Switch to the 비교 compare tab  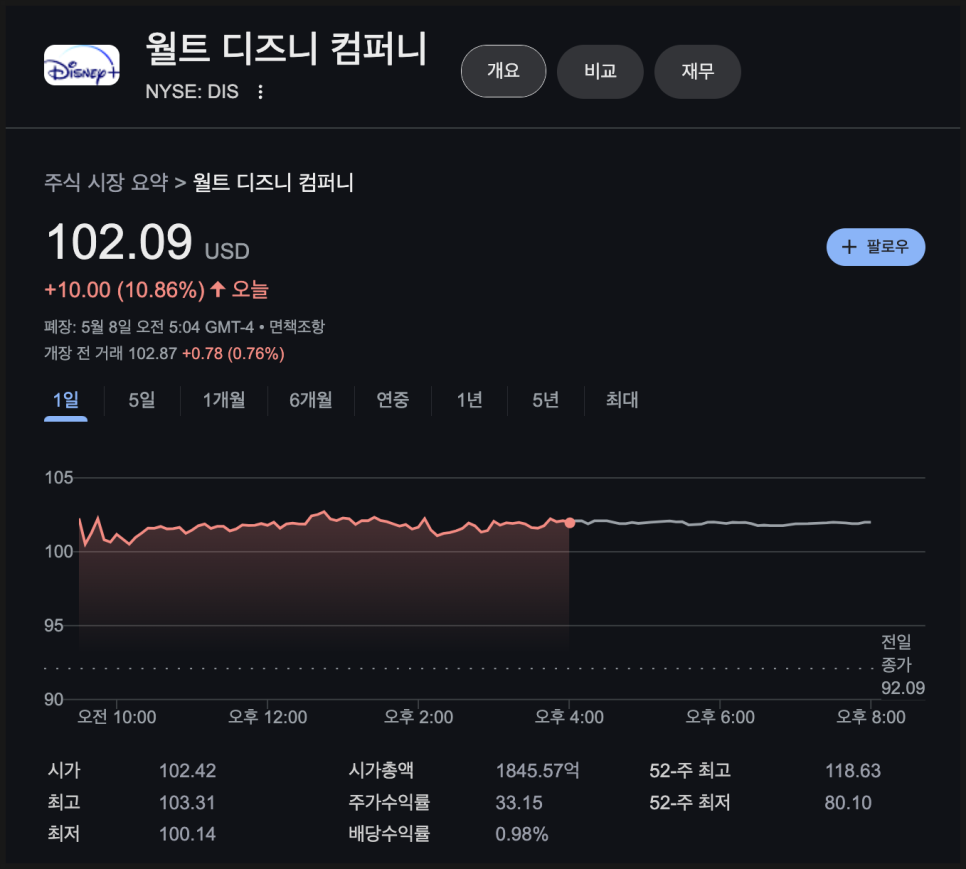pyautogui.click(x=600, y=71)
